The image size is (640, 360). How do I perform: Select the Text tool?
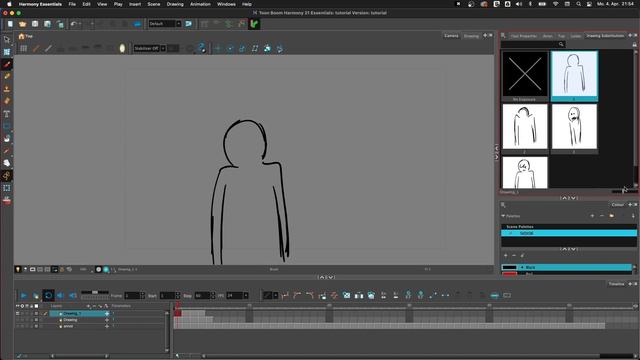click(7, 113)
